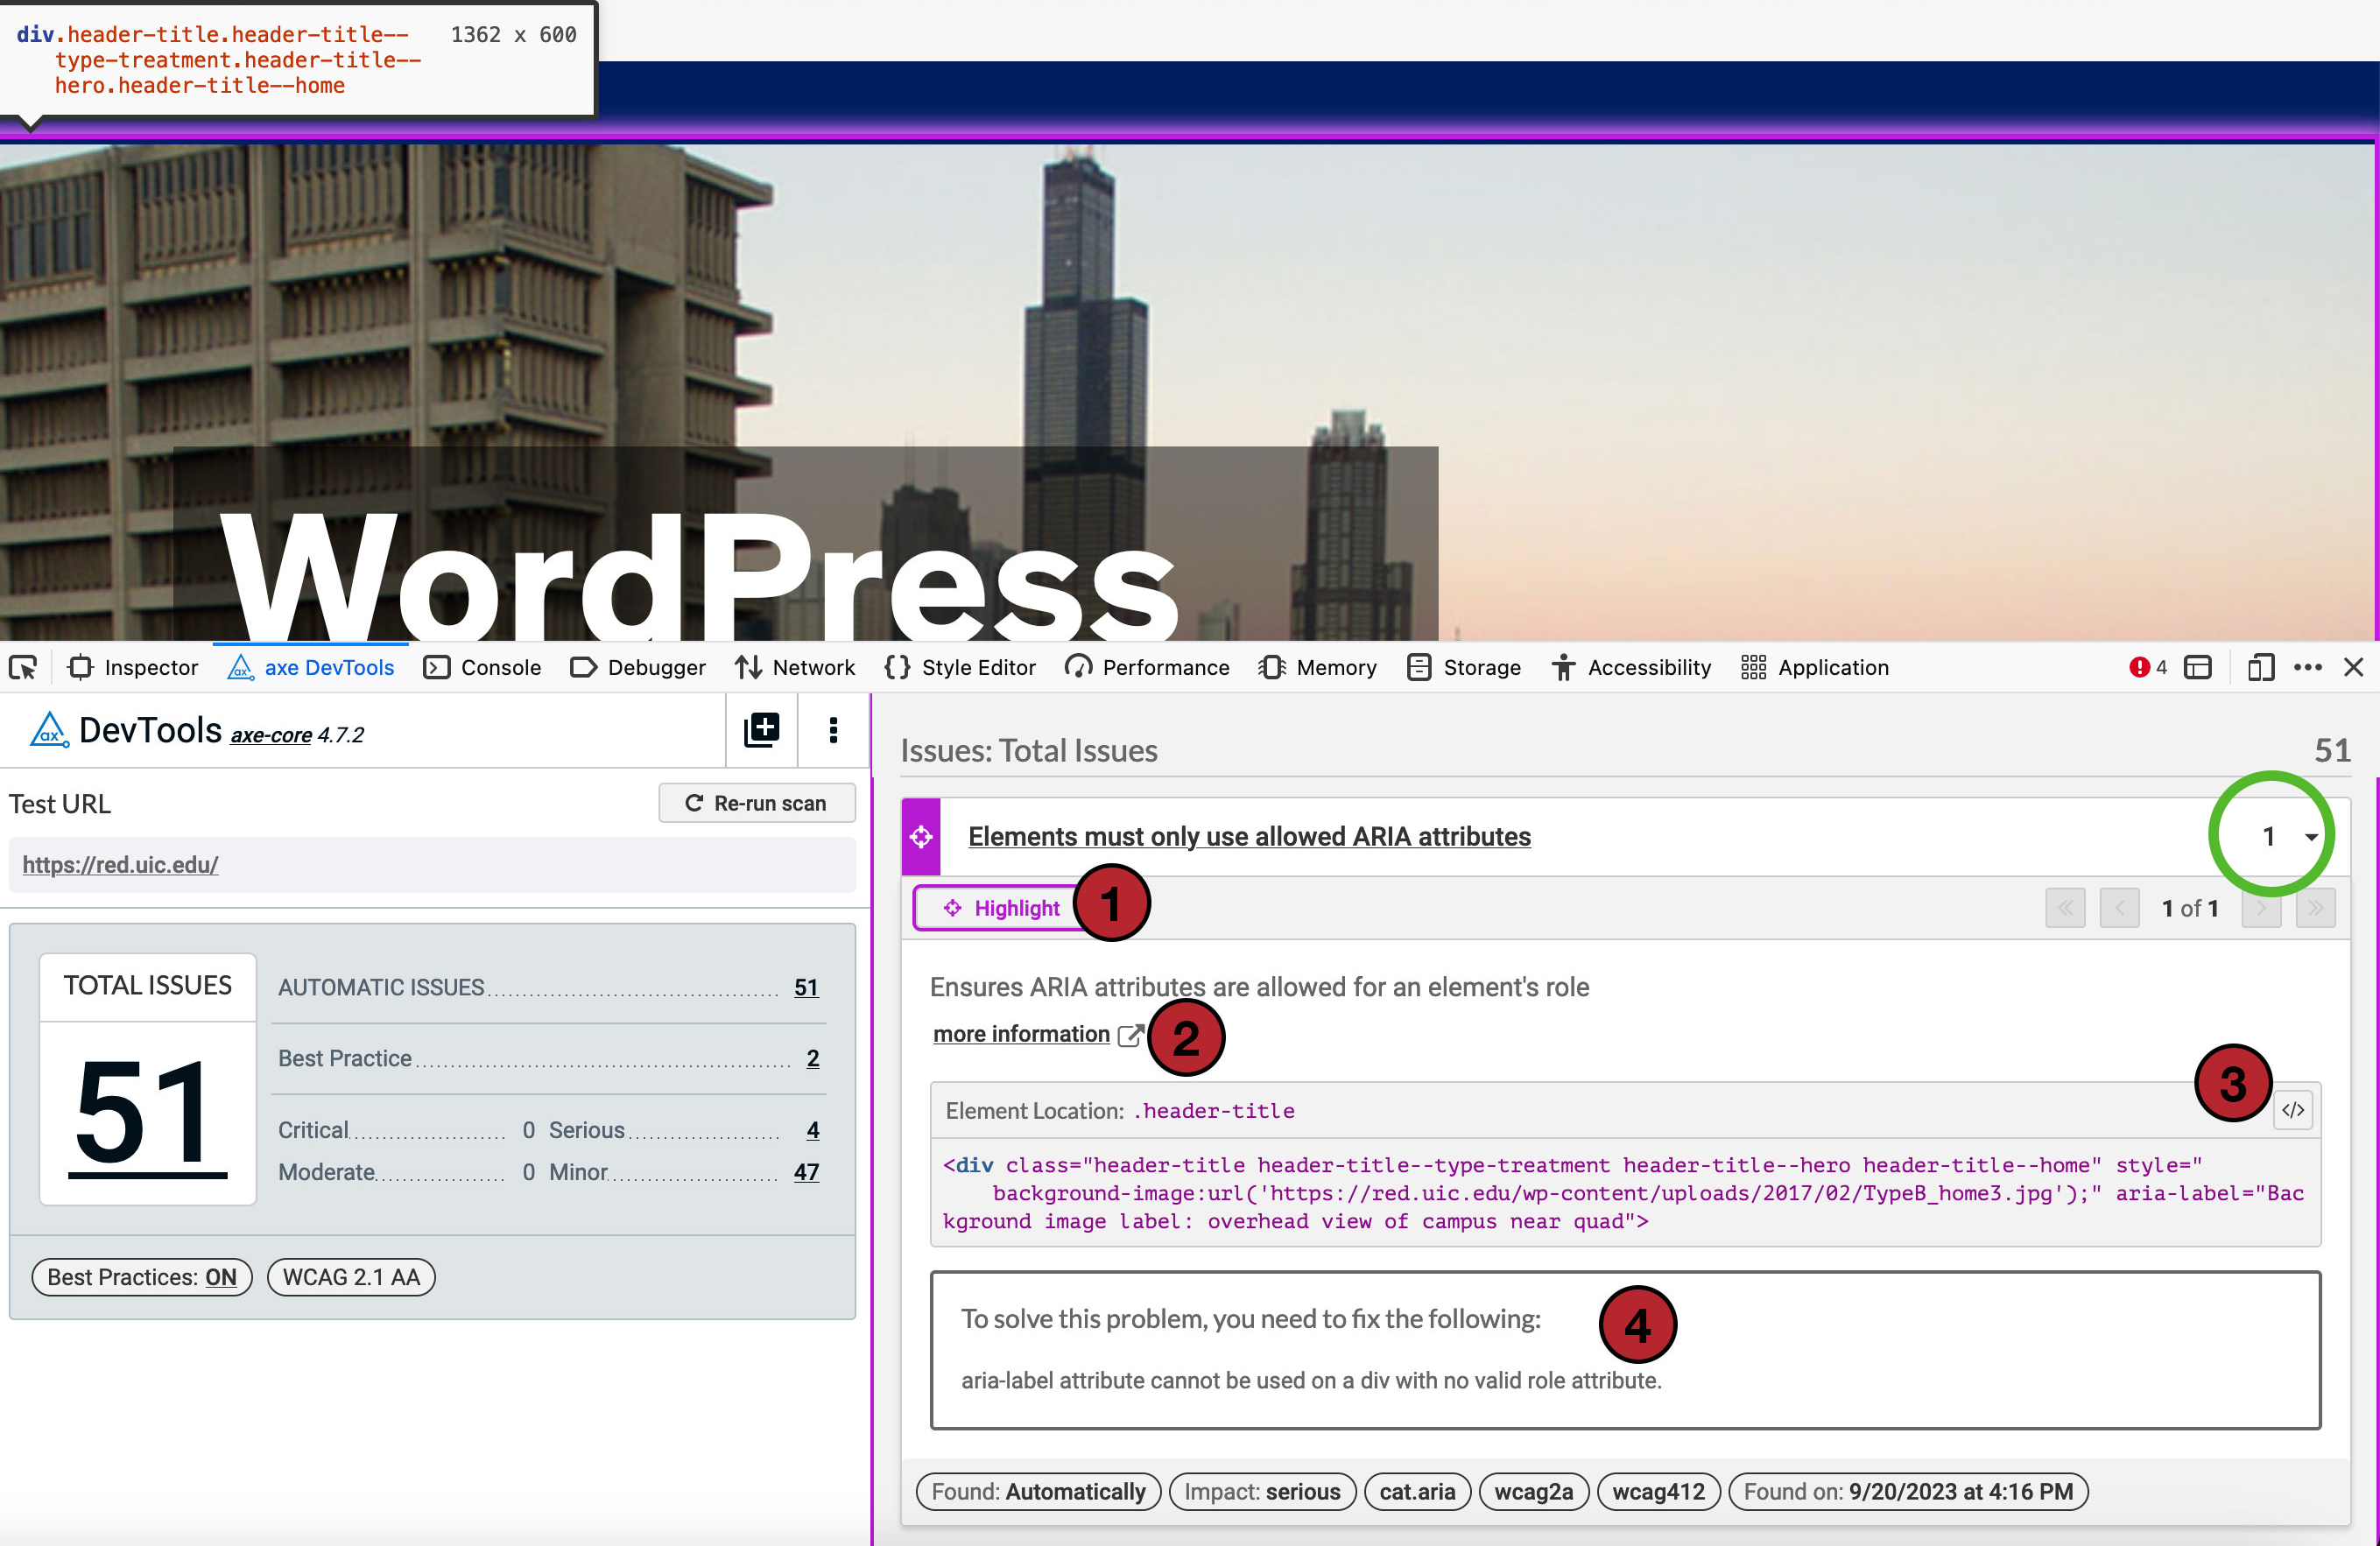This screenshot has width=2380, height=1546.
Task: Toggle WCAG 2.1 AA filter button
Action: point(356,1277)
